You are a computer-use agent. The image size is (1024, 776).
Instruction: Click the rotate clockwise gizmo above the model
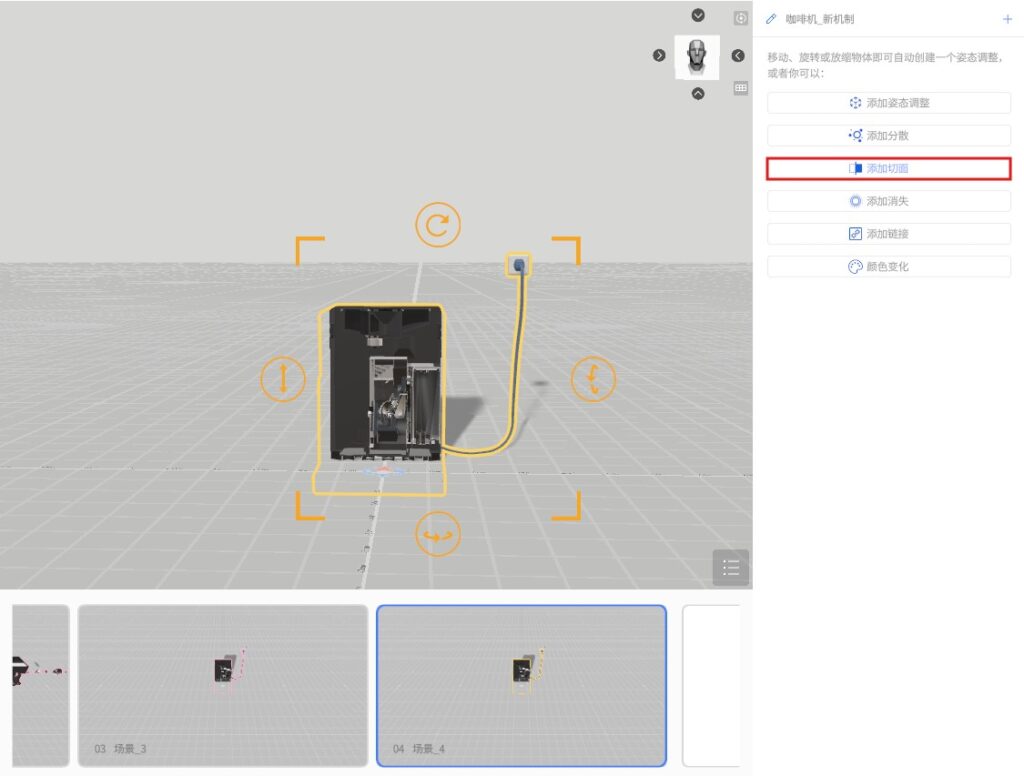[x=438, y=225]
